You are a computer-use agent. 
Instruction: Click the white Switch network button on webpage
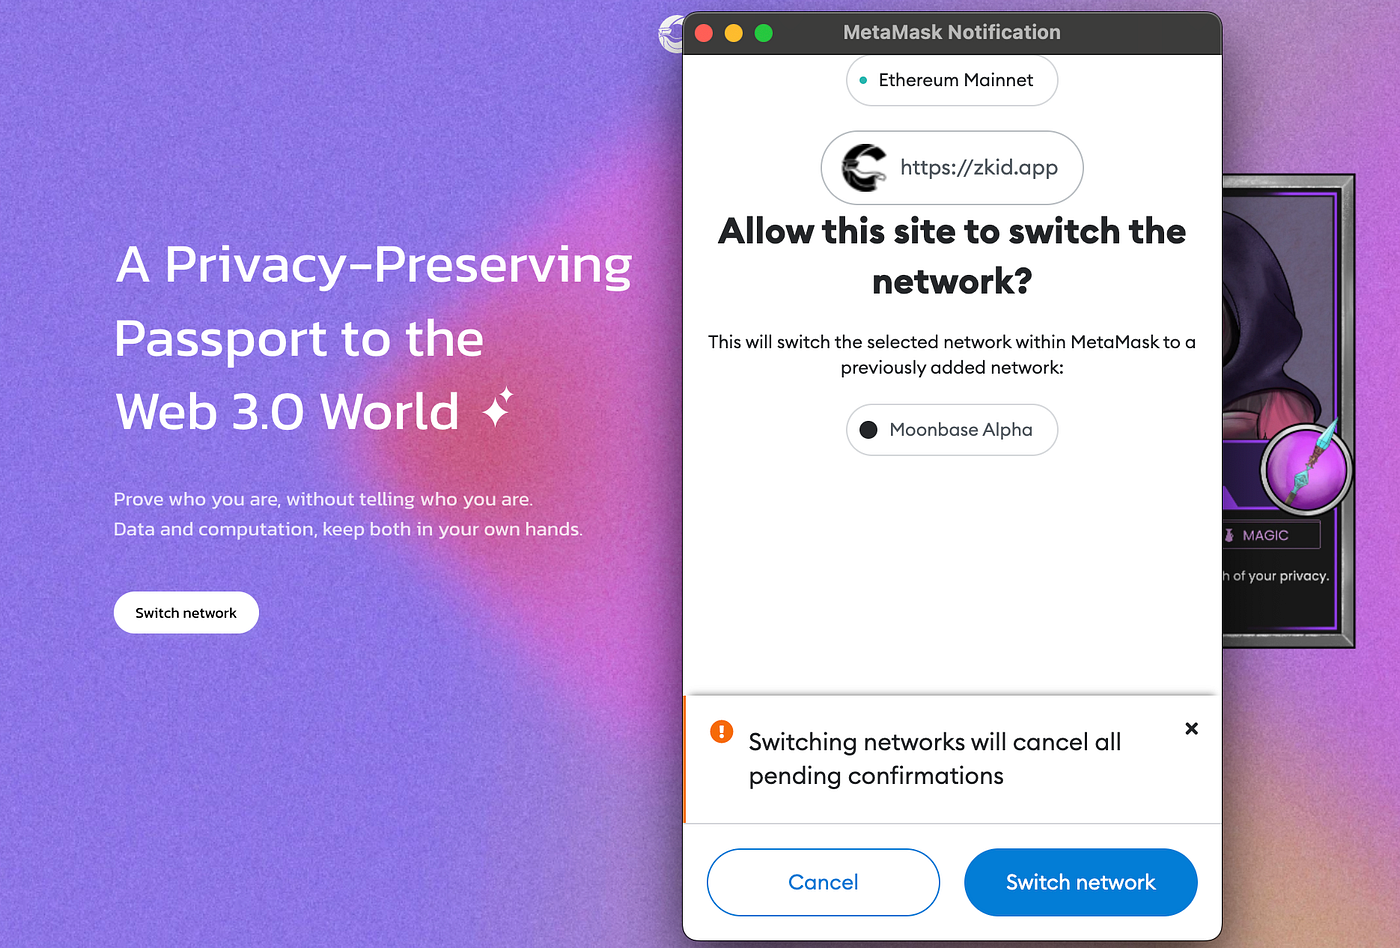tap(186, 613)
